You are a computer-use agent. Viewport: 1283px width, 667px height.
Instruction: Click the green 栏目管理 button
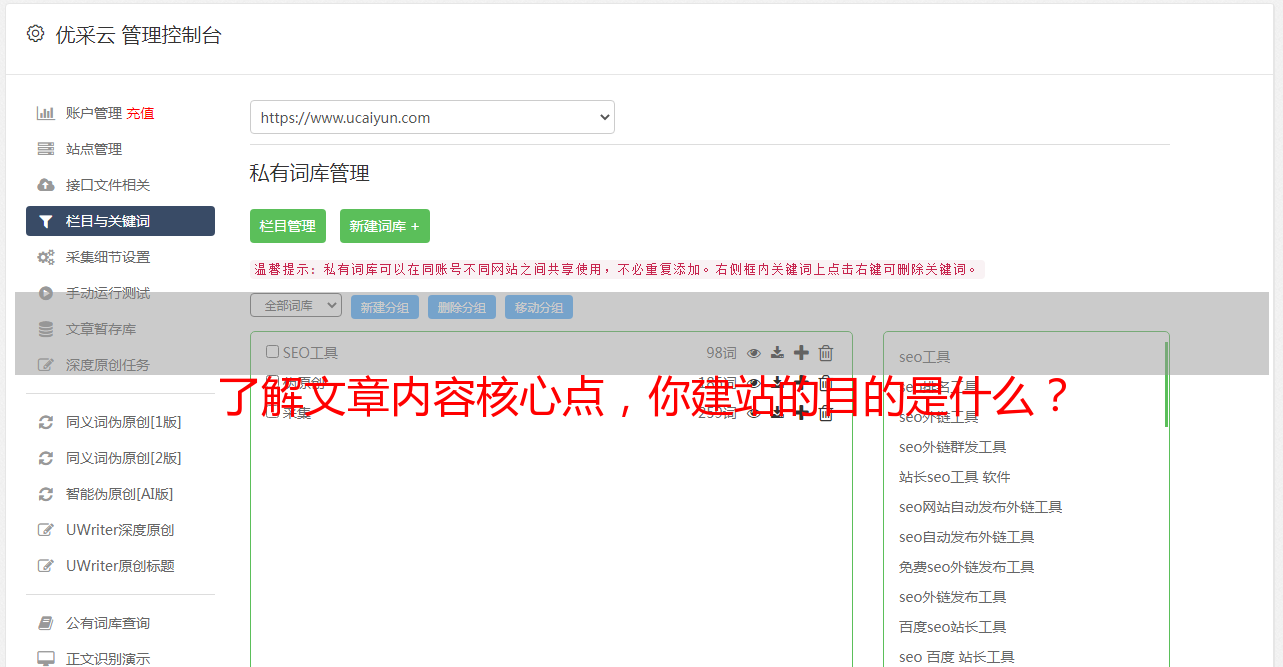point(288,226)
